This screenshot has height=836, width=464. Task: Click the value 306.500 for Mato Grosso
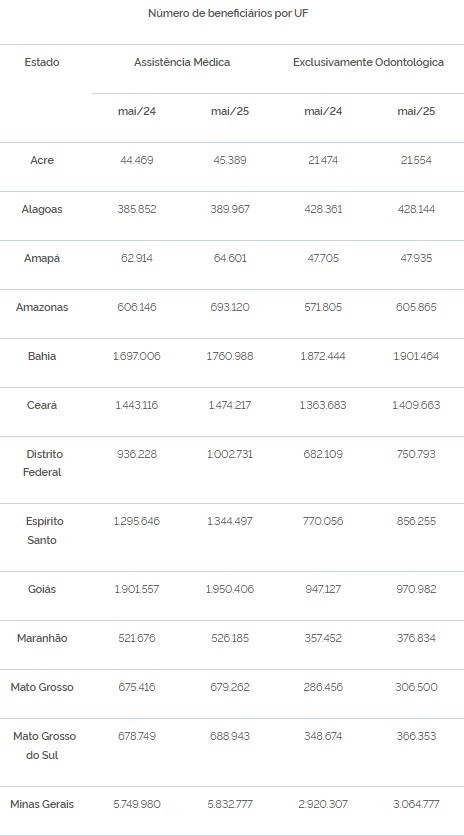click(416, 687)
